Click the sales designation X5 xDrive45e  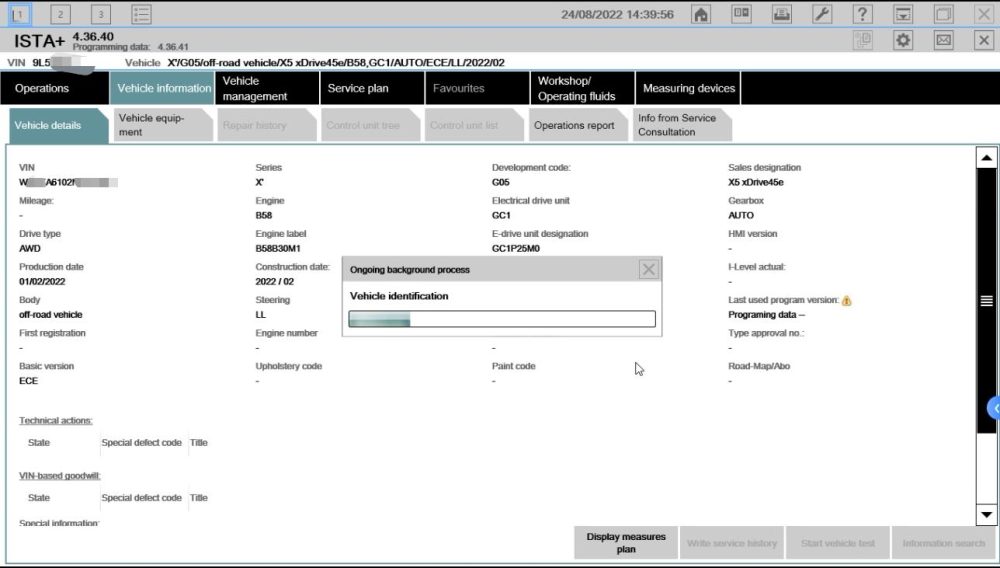tap(756, 182)
